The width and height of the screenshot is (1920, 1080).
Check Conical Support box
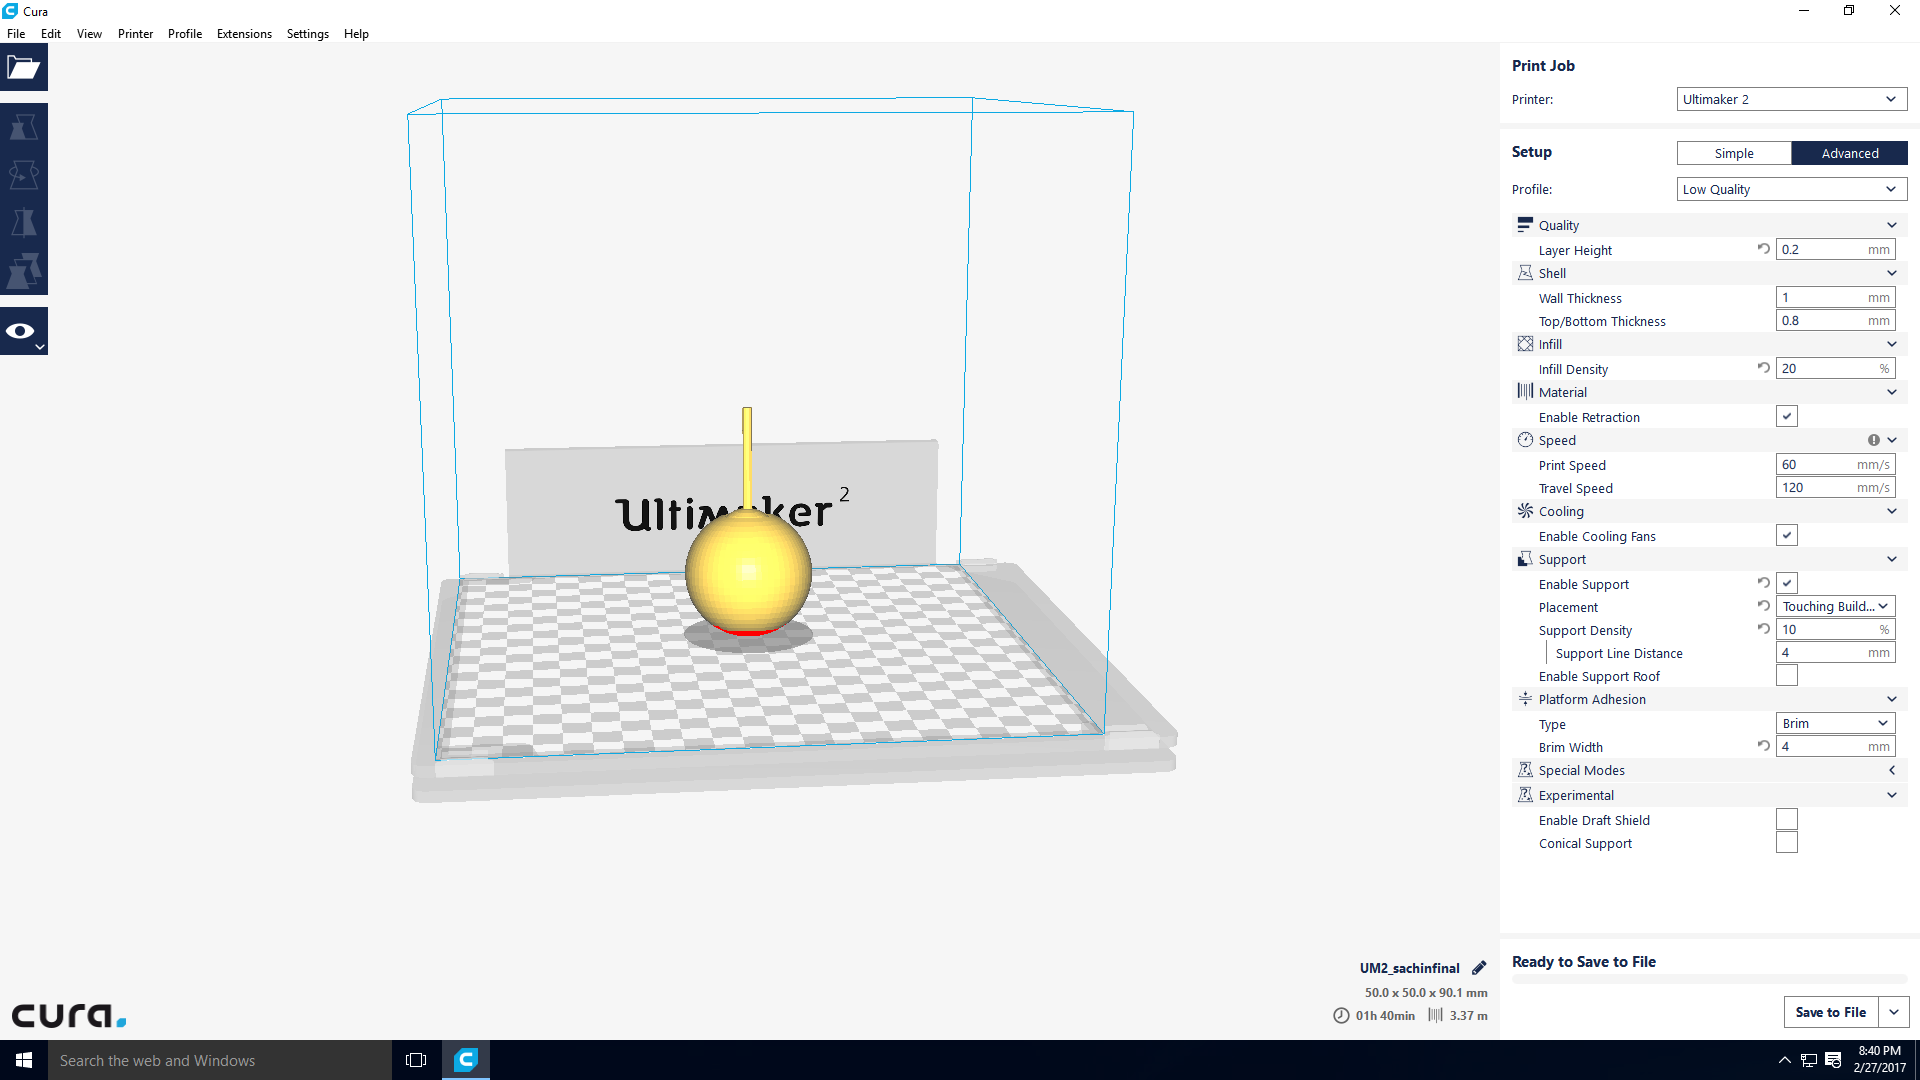[1787, 843]
